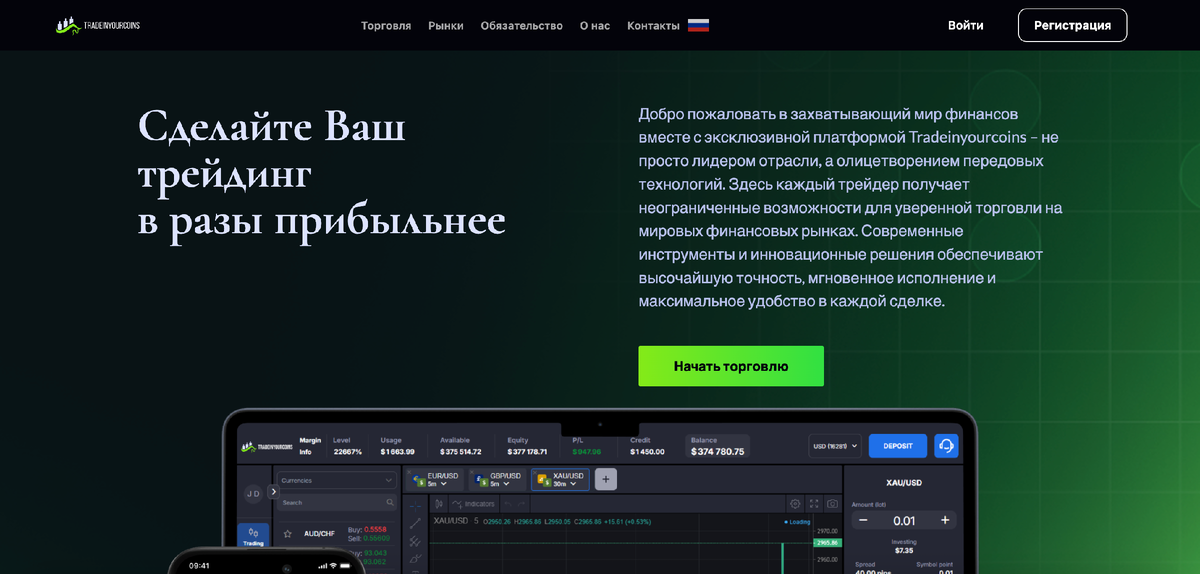
Task: Click the Регистрация button
Action: point(1072,25)
